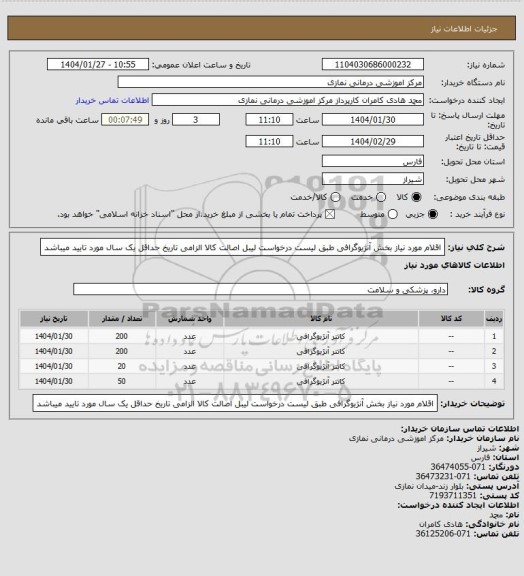Open buyer contact info link اطلاعات تماس خریدار
524x576 pixels.
pos(112,100)
